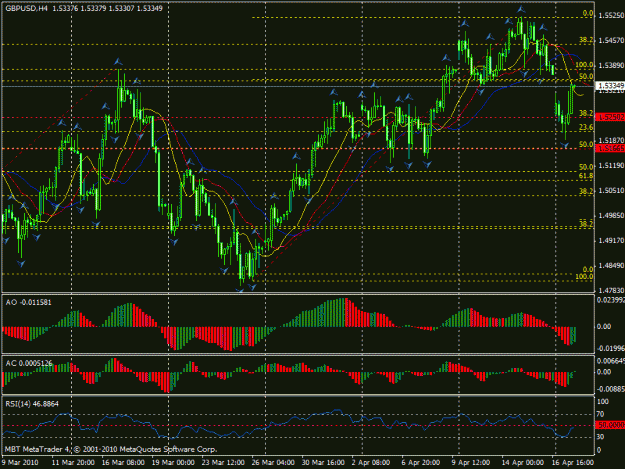Select the RSI scale value 100

603,402
